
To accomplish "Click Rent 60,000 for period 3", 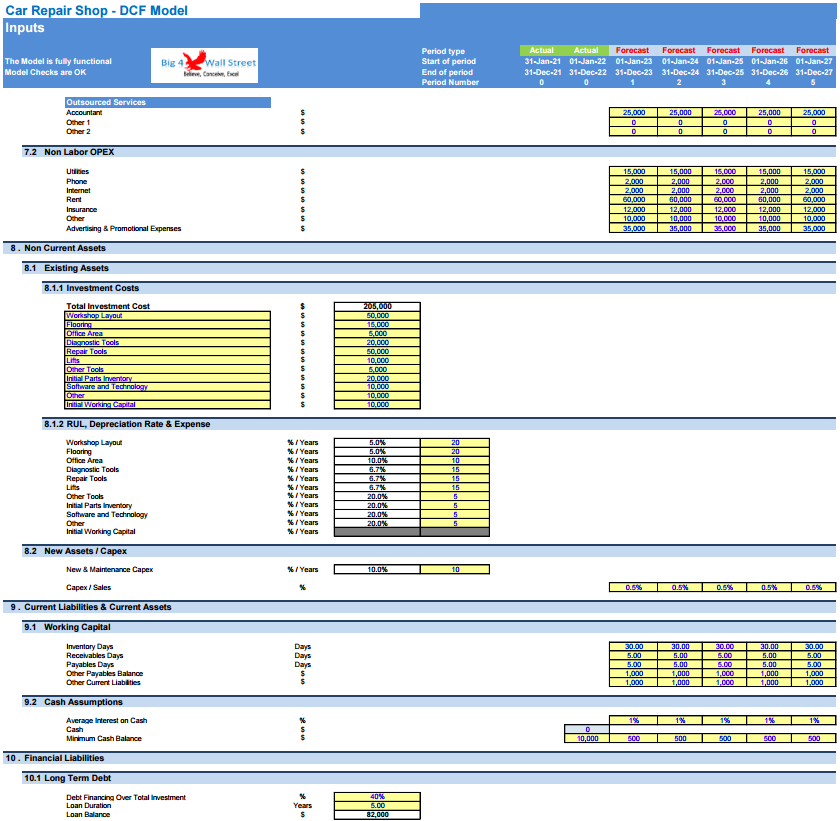I will (725, 199).
